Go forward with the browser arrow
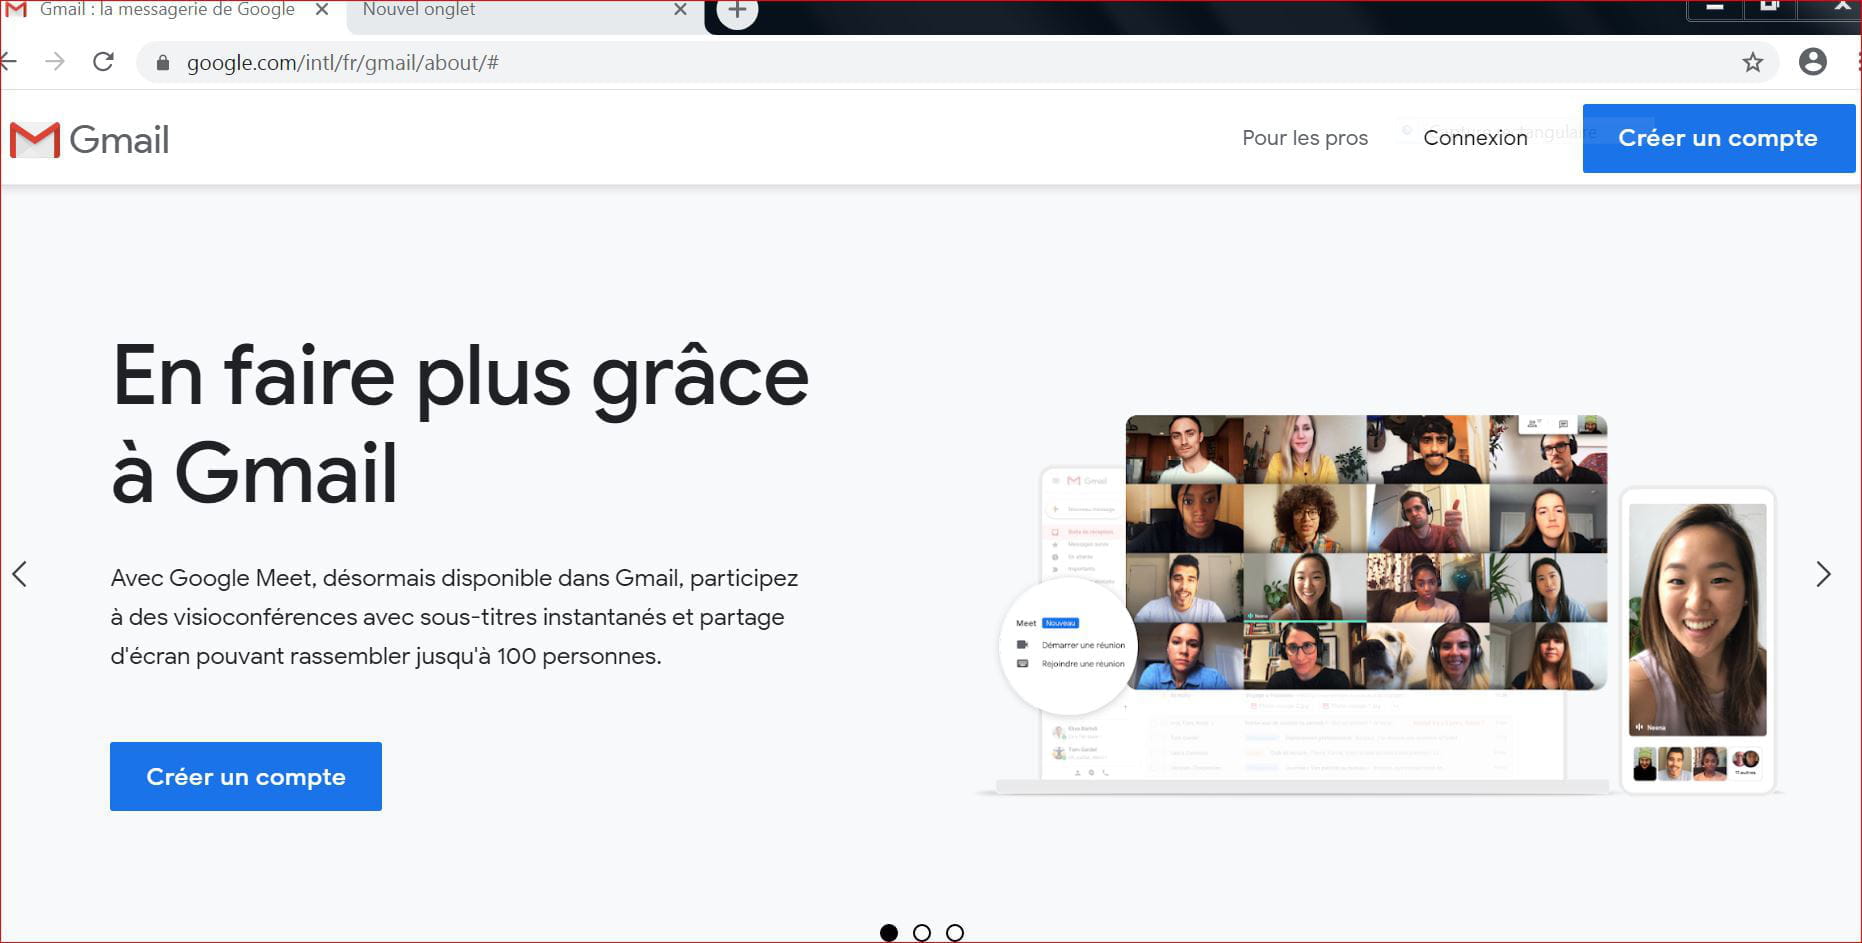1862x943 pixels. 55,62
